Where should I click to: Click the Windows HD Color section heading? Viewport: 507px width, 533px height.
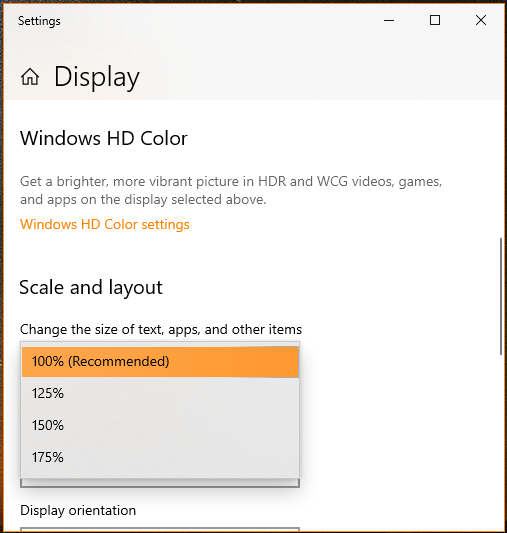point(104,138)
